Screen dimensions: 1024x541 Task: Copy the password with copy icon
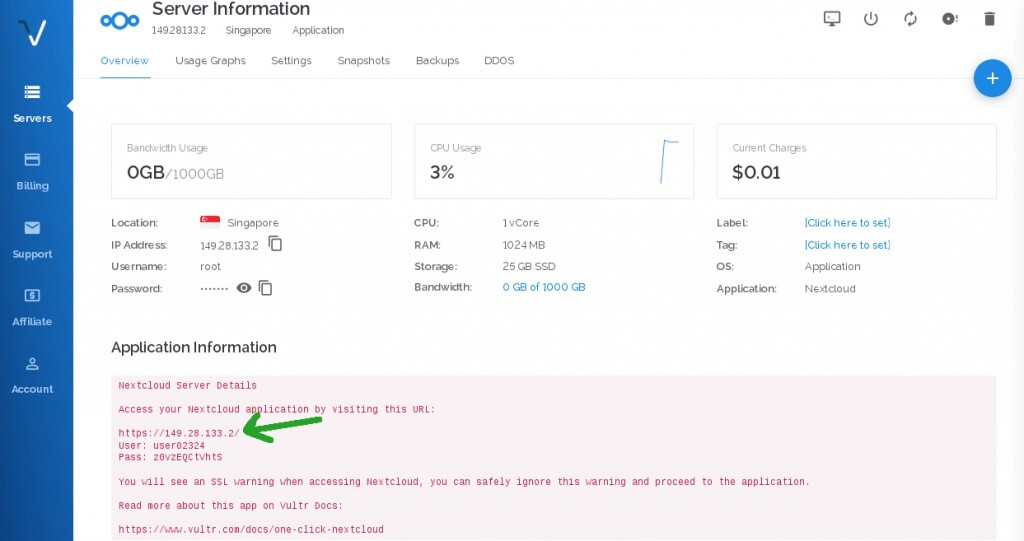point(266,288)
